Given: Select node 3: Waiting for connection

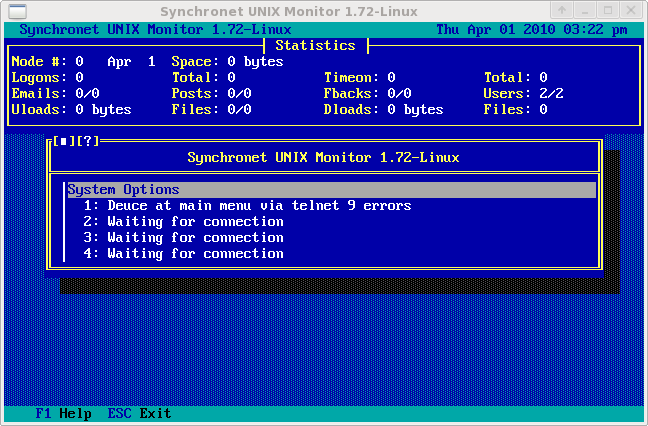Looking at the screenshot, I should 331,238.
